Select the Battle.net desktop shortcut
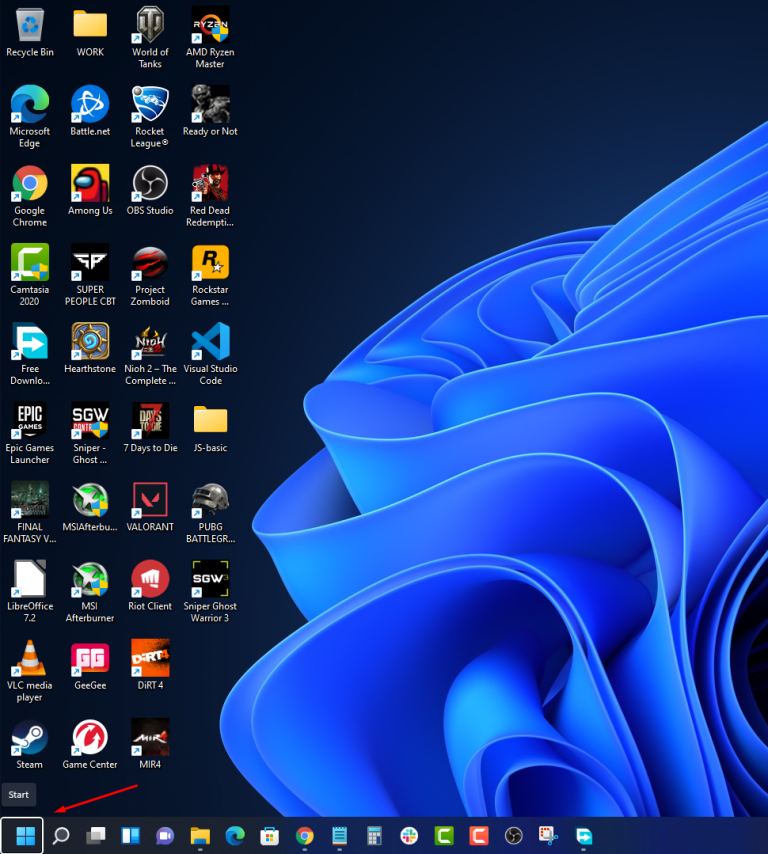Viewport: 768px width, 854px height. [90, 112]
